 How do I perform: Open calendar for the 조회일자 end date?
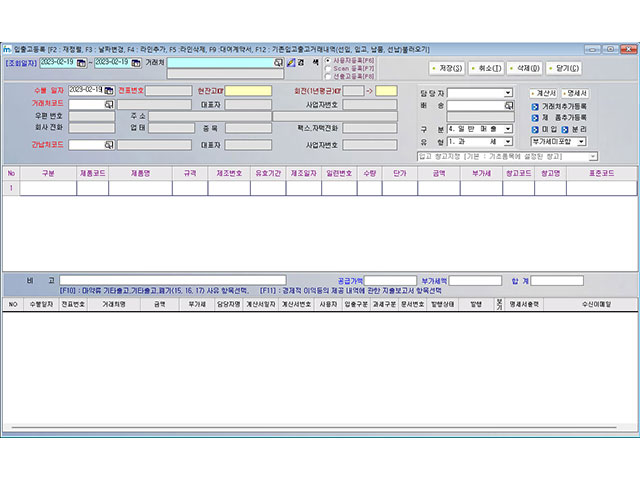[136, 63]
